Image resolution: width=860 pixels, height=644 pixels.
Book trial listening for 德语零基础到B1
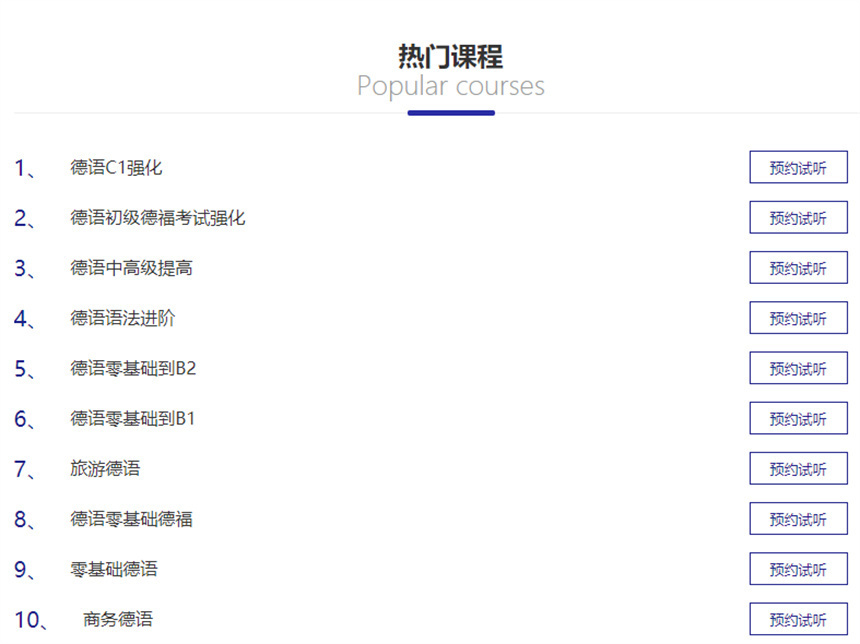(798, 418)
